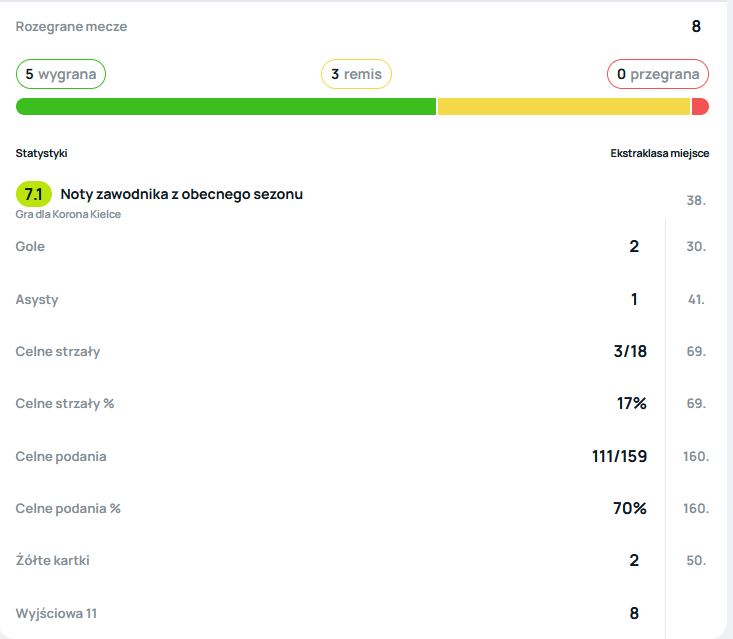The width and height of the screenshot is (733, 639).
Task: Click the Celne podania % value 70%
Action: click(630, 508)
